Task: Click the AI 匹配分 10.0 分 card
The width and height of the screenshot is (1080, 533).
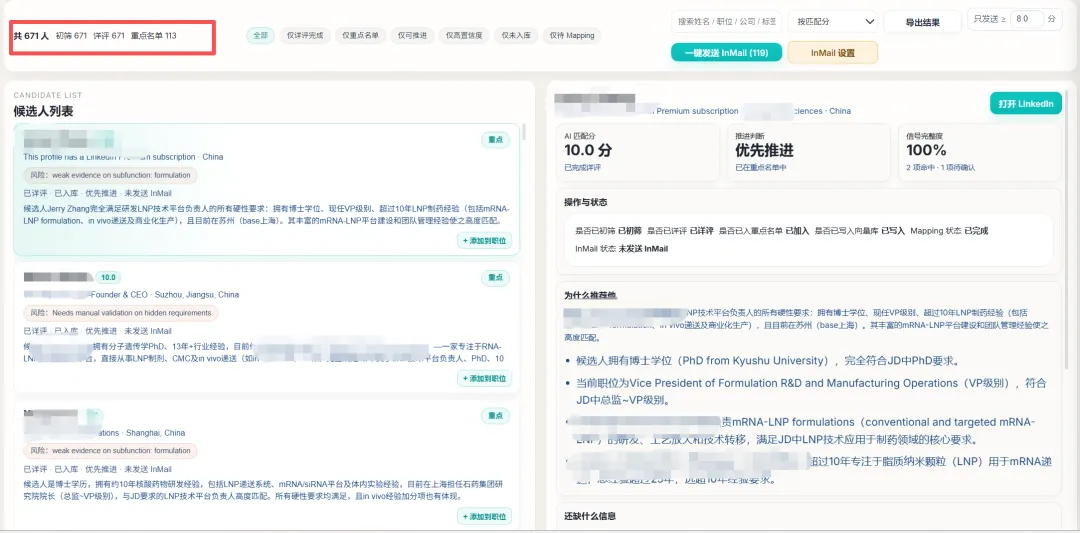Action: click(x=638, y=152)
